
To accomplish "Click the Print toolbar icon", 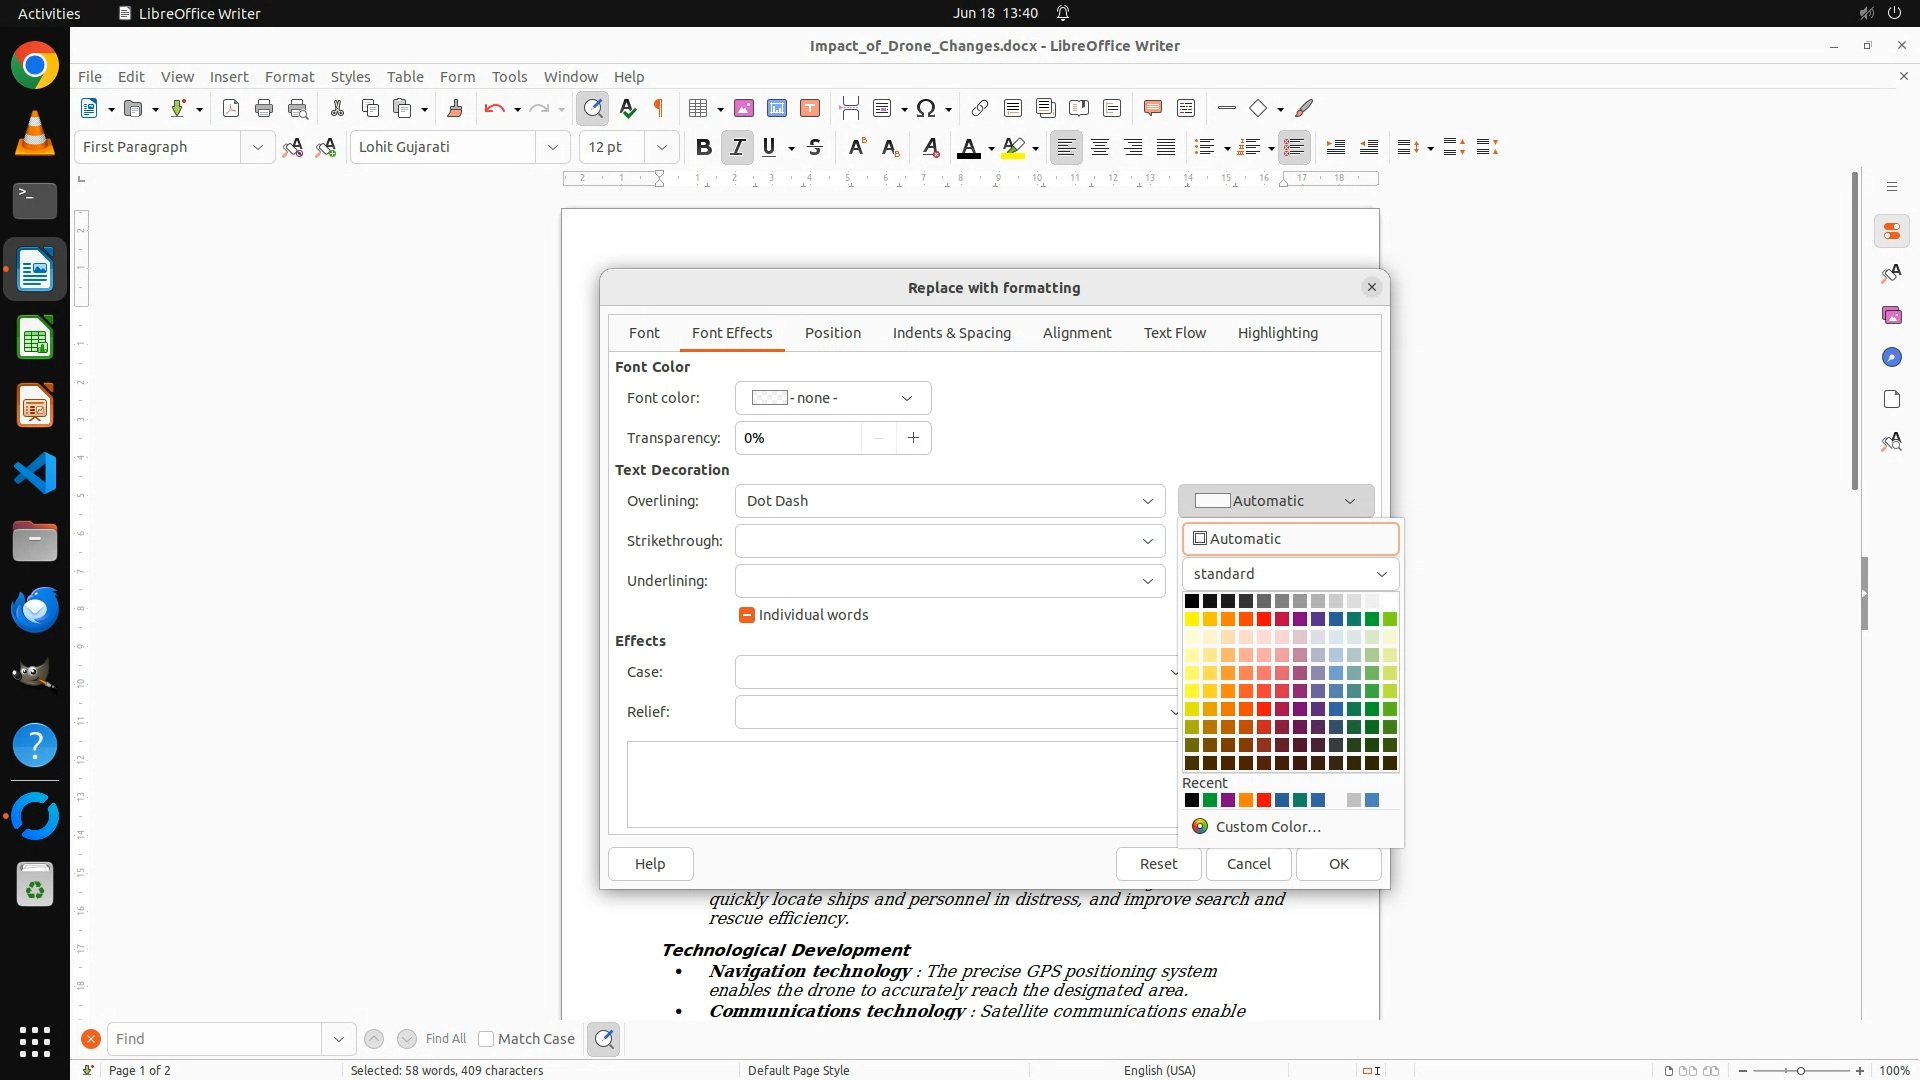I will [264, 108].
